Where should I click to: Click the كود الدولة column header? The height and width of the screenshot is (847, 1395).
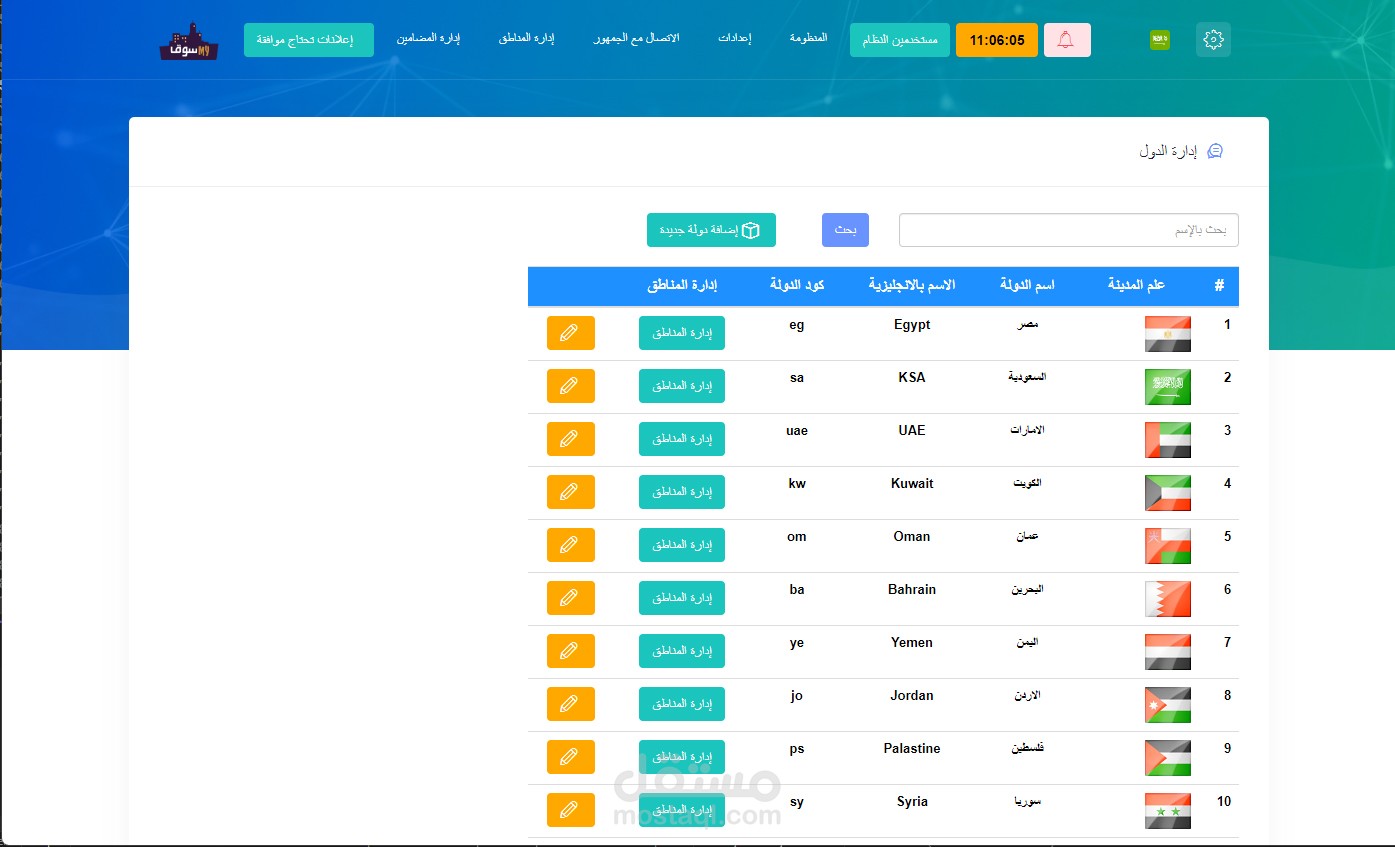797,286
